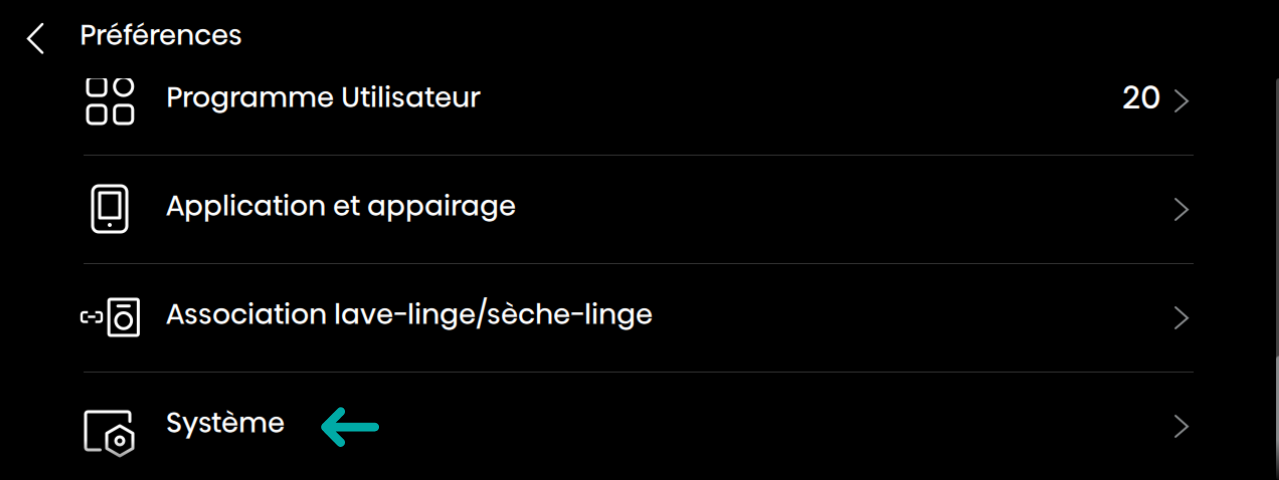This screenshot has height=480, width=1279.
Task: Open the Application et appairage label
Action: pyautogui.click(x=340, y=206)
